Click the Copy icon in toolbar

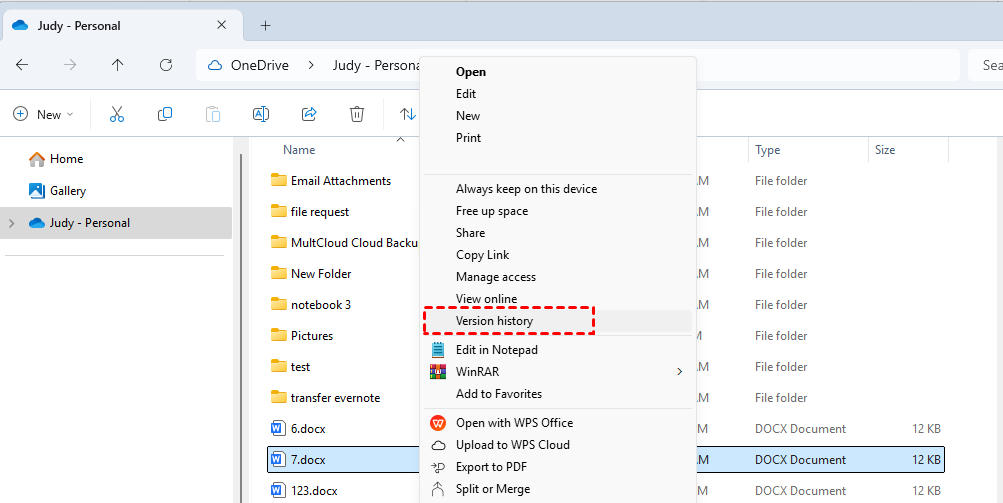[x=165, y=114]
